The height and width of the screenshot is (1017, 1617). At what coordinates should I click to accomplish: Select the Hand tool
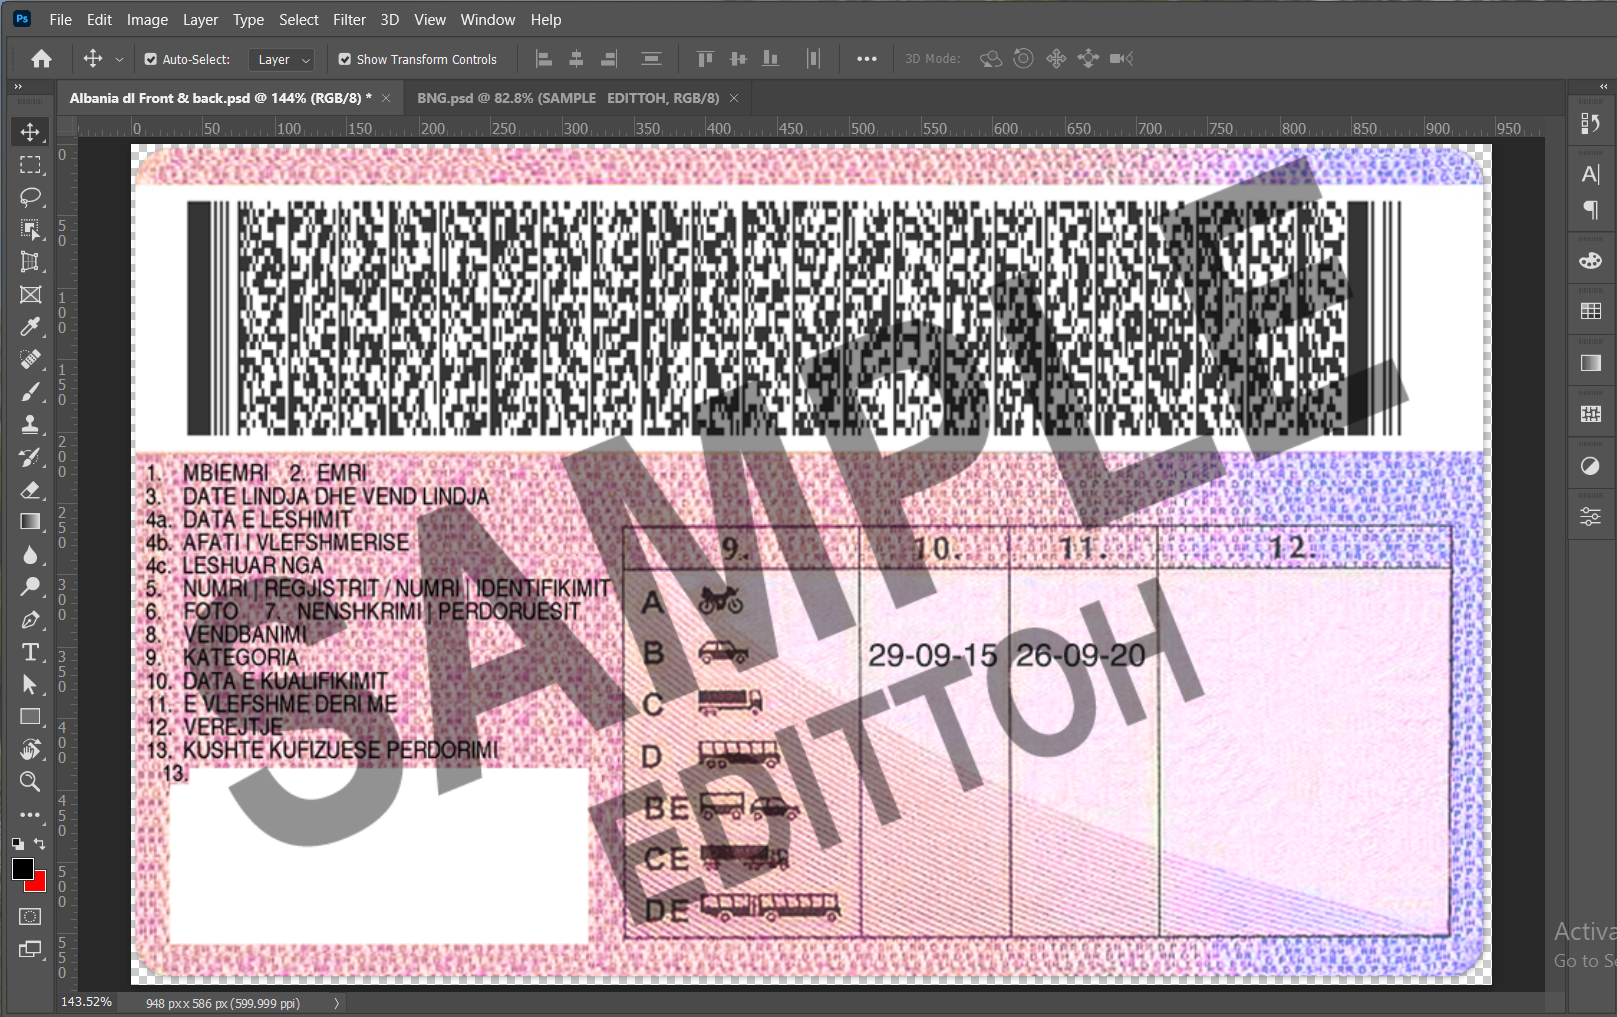click(30, 749)
